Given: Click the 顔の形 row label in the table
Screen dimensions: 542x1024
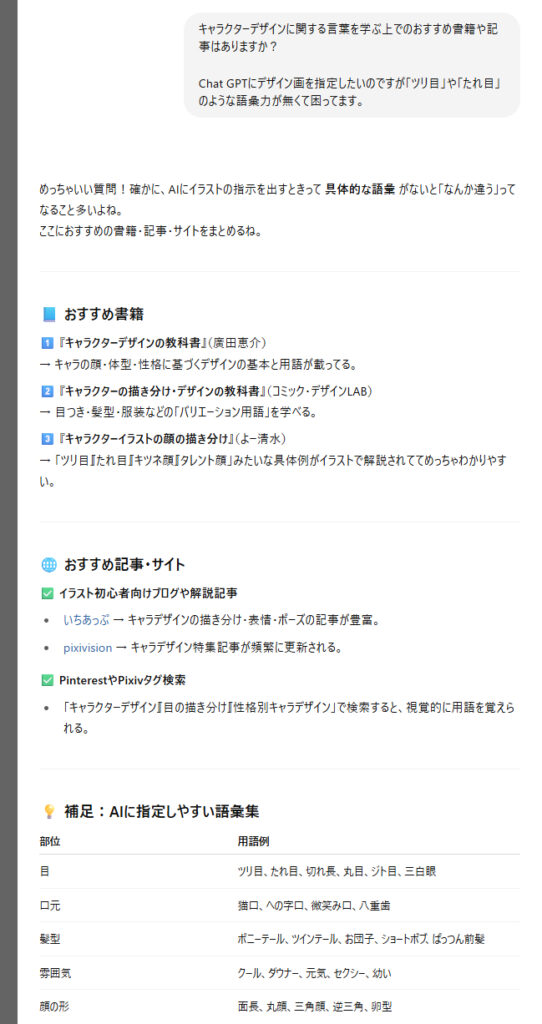Looking at the screenshot, I should (55, 1006).
